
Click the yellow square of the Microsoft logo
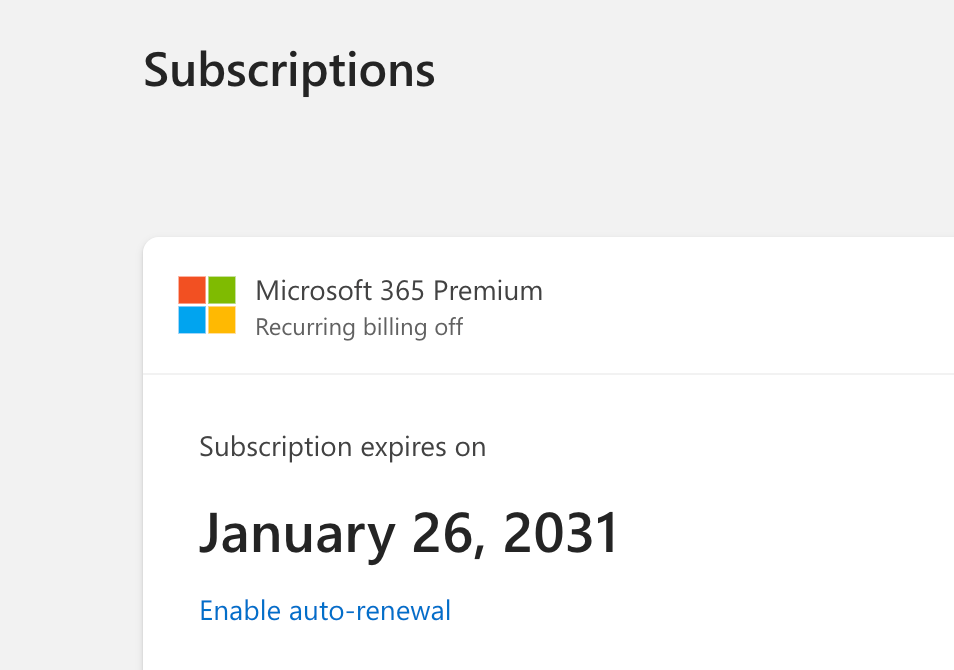click(x=222, y=320)
